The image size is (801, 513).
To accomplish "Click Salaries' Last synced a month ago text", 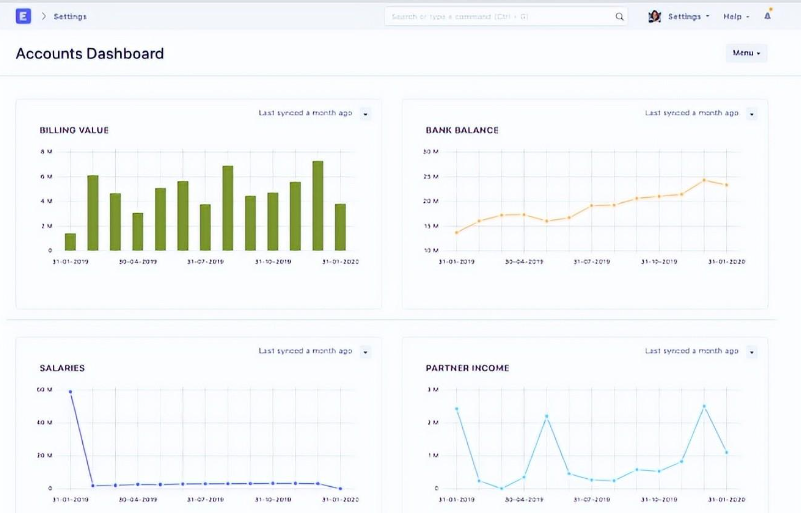I will pyautogui.click(x=305, y=351).
